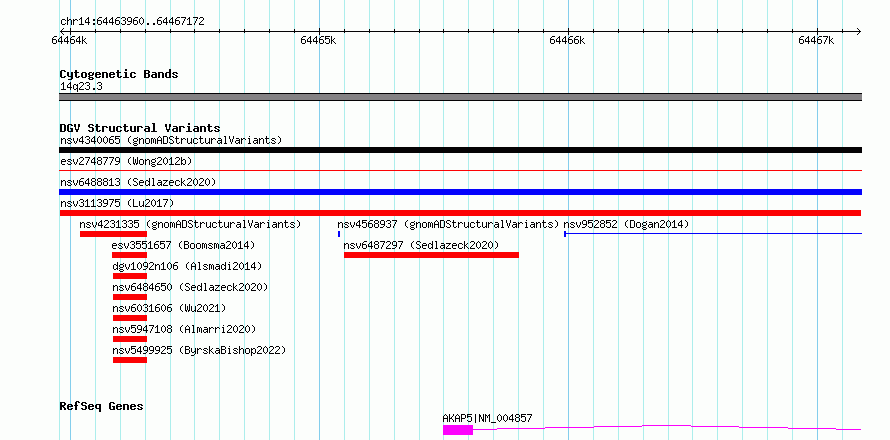
Task: Click the thin red esv2748779 bar
Action: point(460,170)
